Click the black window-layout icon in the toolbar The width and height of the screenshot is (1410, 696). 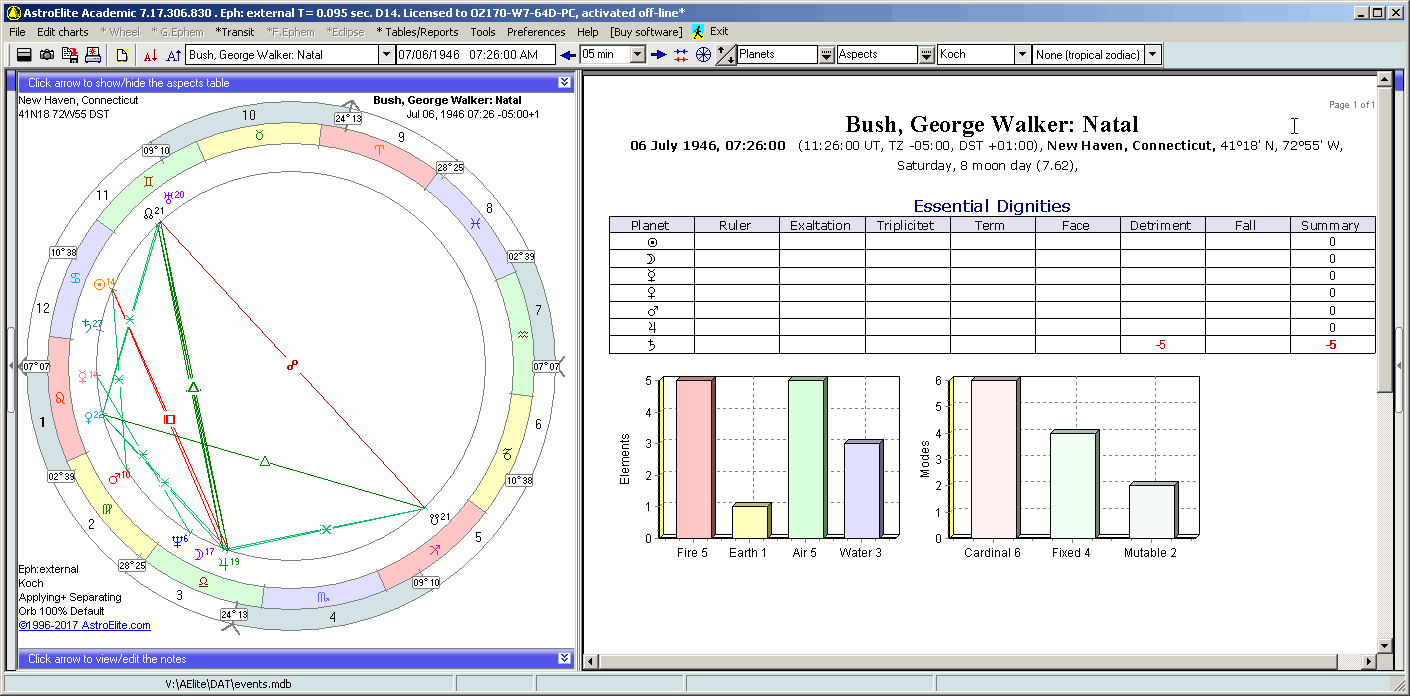point(24,54)
